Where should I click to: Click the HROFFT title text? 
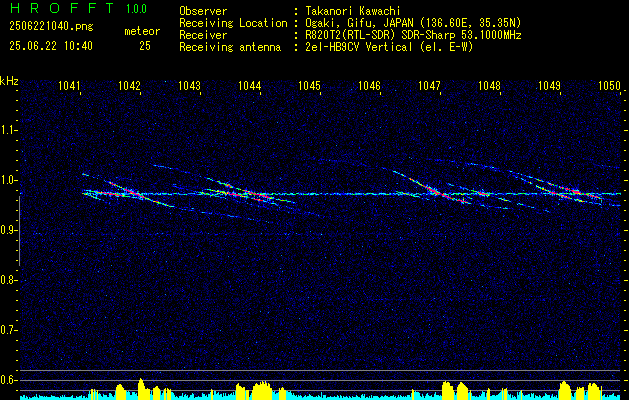(x=63, y=8)
